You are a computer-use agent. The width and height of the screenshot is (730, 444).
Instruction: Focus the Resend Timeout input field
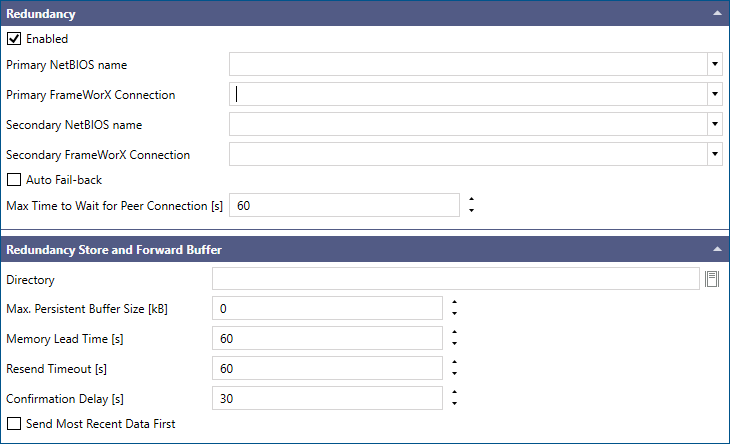click(327, 369)
